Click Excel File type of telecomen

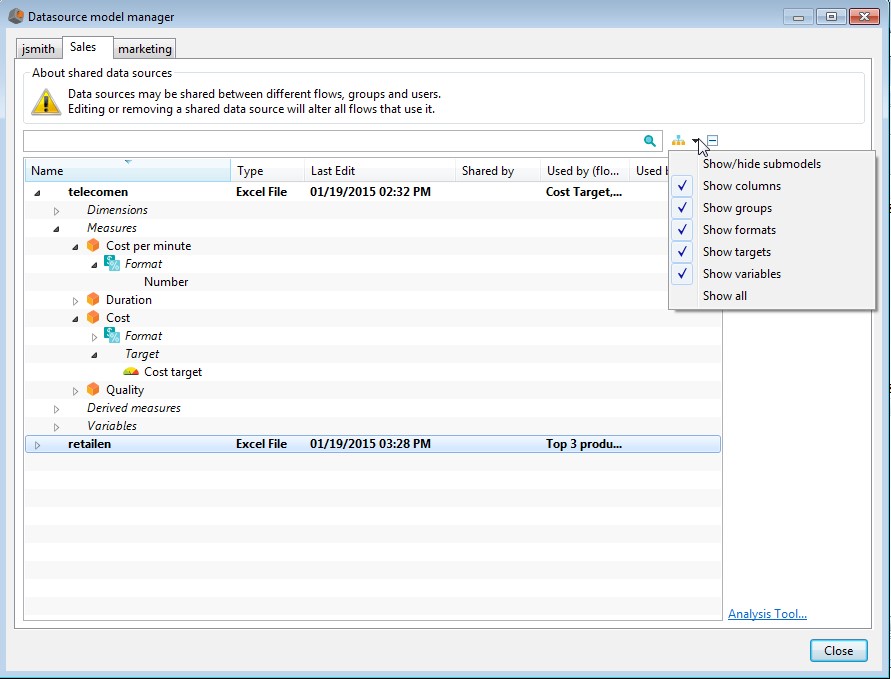pyautogui.click(x=261, y=192)
